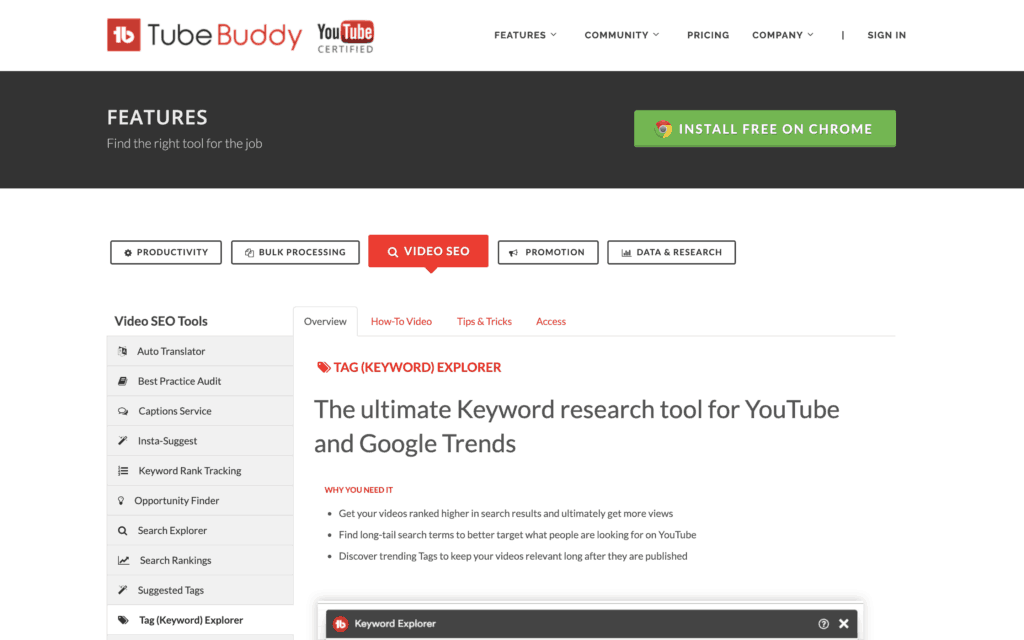Click the 'Find long-tail search terms' bullet
Image resolution: width=1024 pixels, height=640 pixels.
(x=517, y=535)
